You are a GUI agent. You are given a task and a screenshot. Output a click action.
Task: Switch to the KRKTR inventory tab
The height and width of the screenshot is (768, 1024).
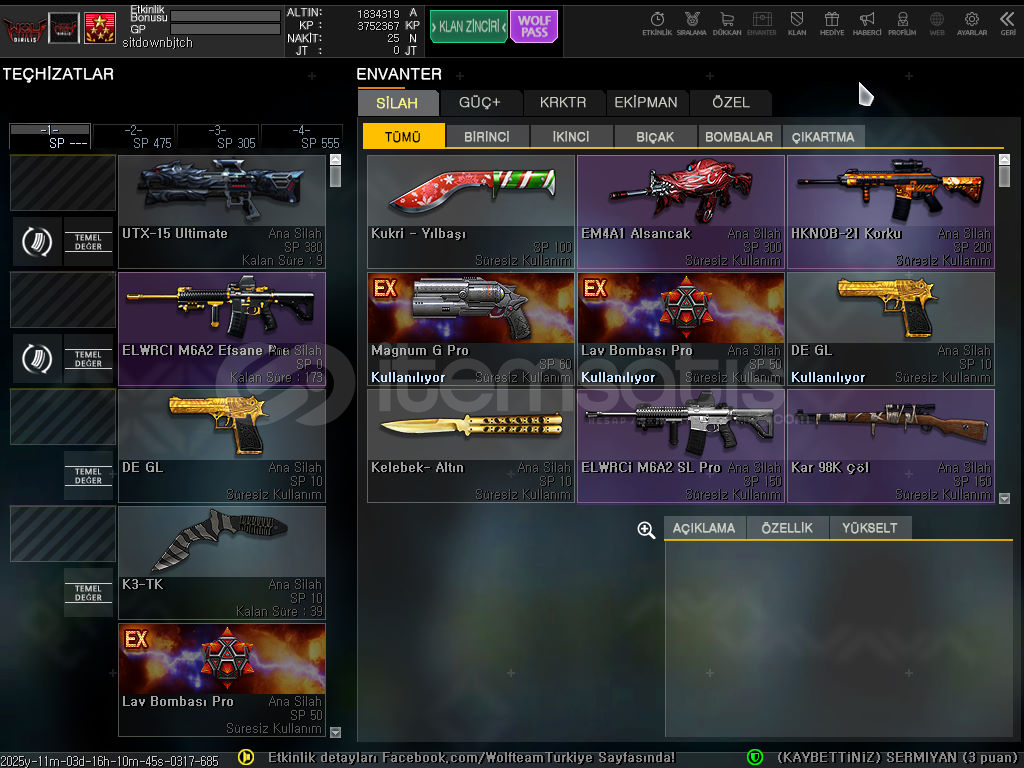tap(563, 103)
